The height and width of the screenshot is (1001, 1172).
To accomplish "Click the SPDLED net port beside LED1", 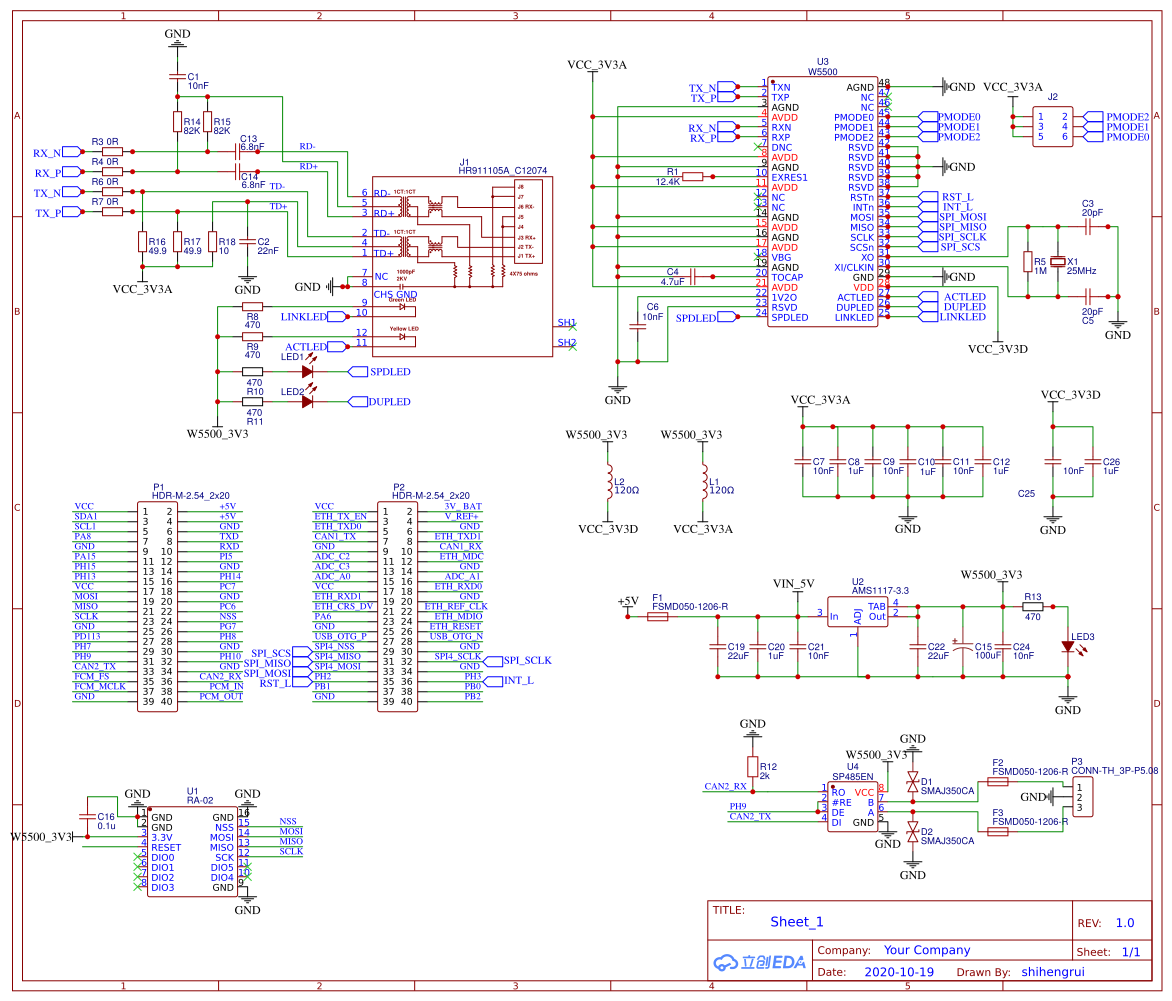I will pos(380,372).
